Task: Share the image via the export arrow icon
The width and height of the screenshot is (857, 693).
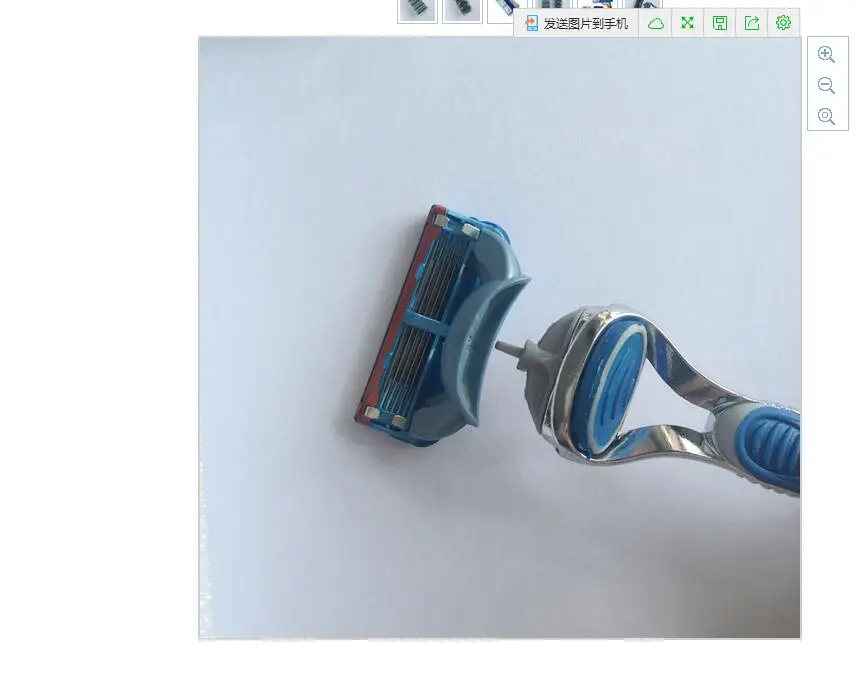Action: coord(752,23)
